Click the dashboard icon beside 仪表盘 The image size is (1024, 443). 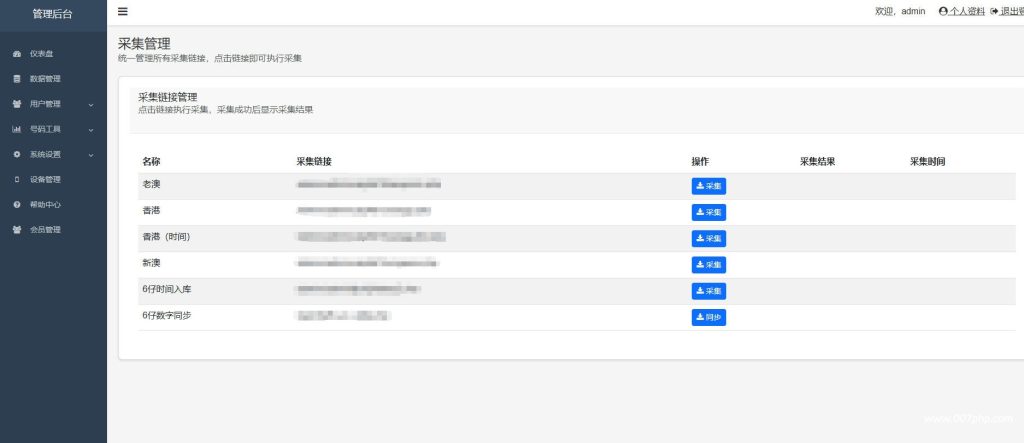pyautogui.click(x=17, y=54)
